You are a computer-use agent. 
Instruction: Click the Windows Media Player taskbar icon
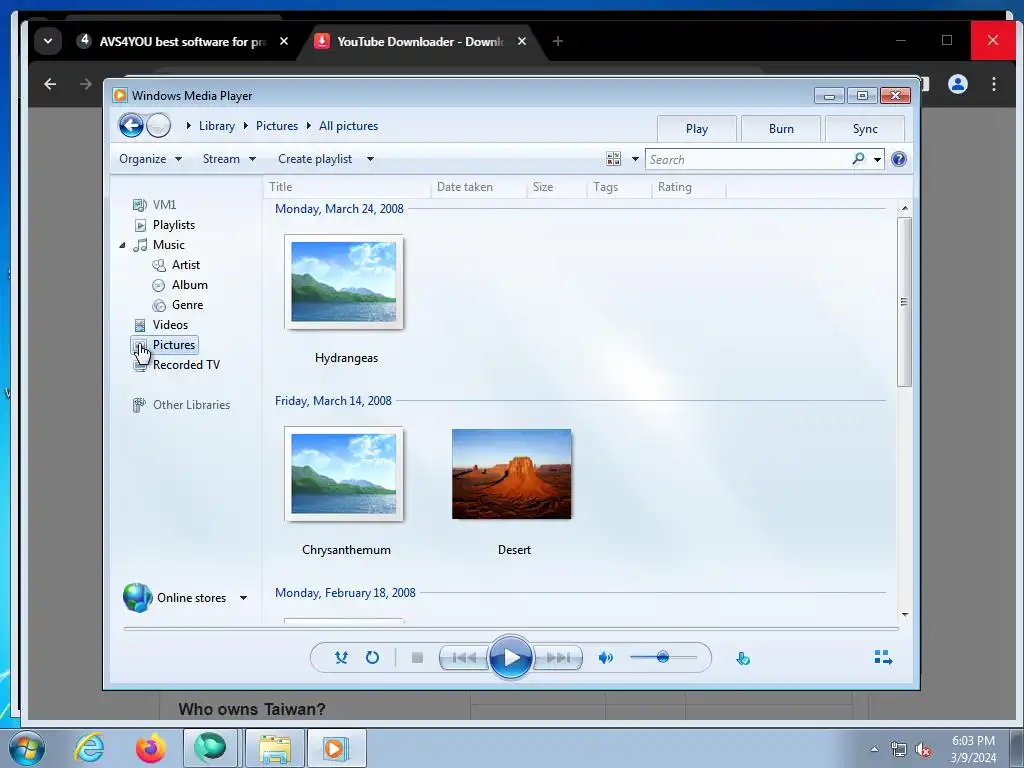336,748
